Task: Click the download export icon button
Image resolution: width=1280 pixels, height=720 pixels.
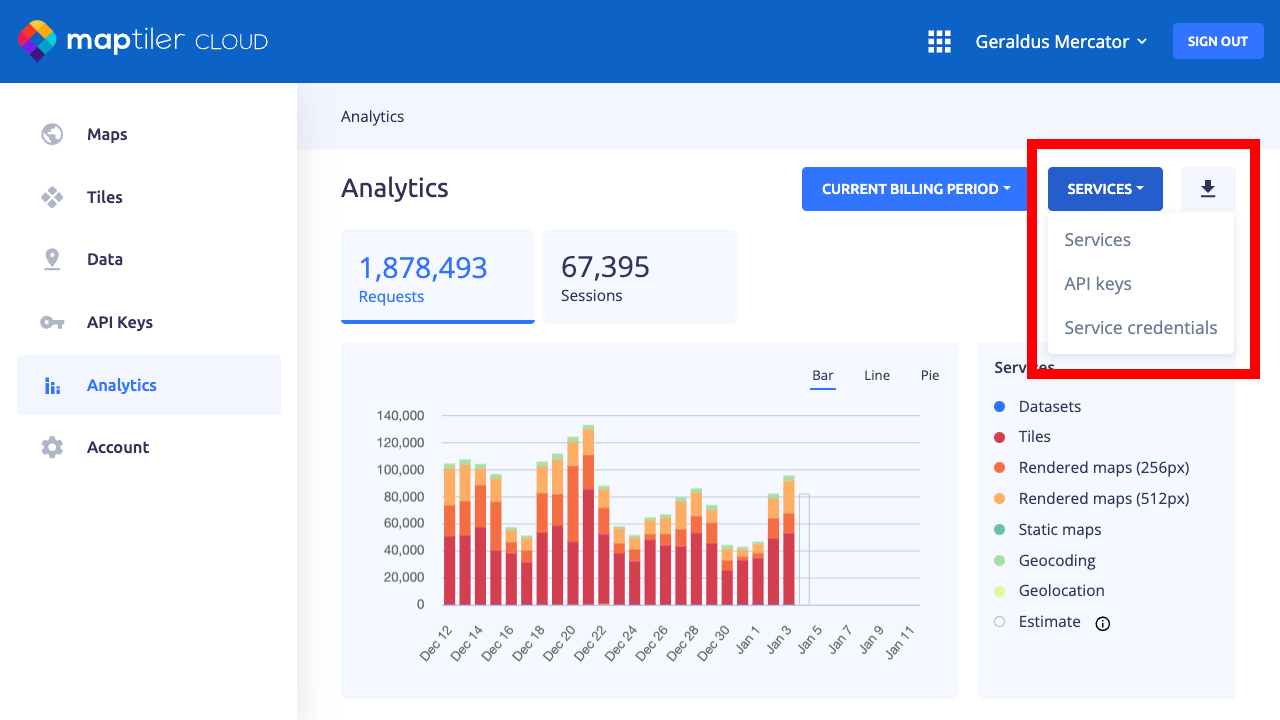Action: [x=1208, y=189]
